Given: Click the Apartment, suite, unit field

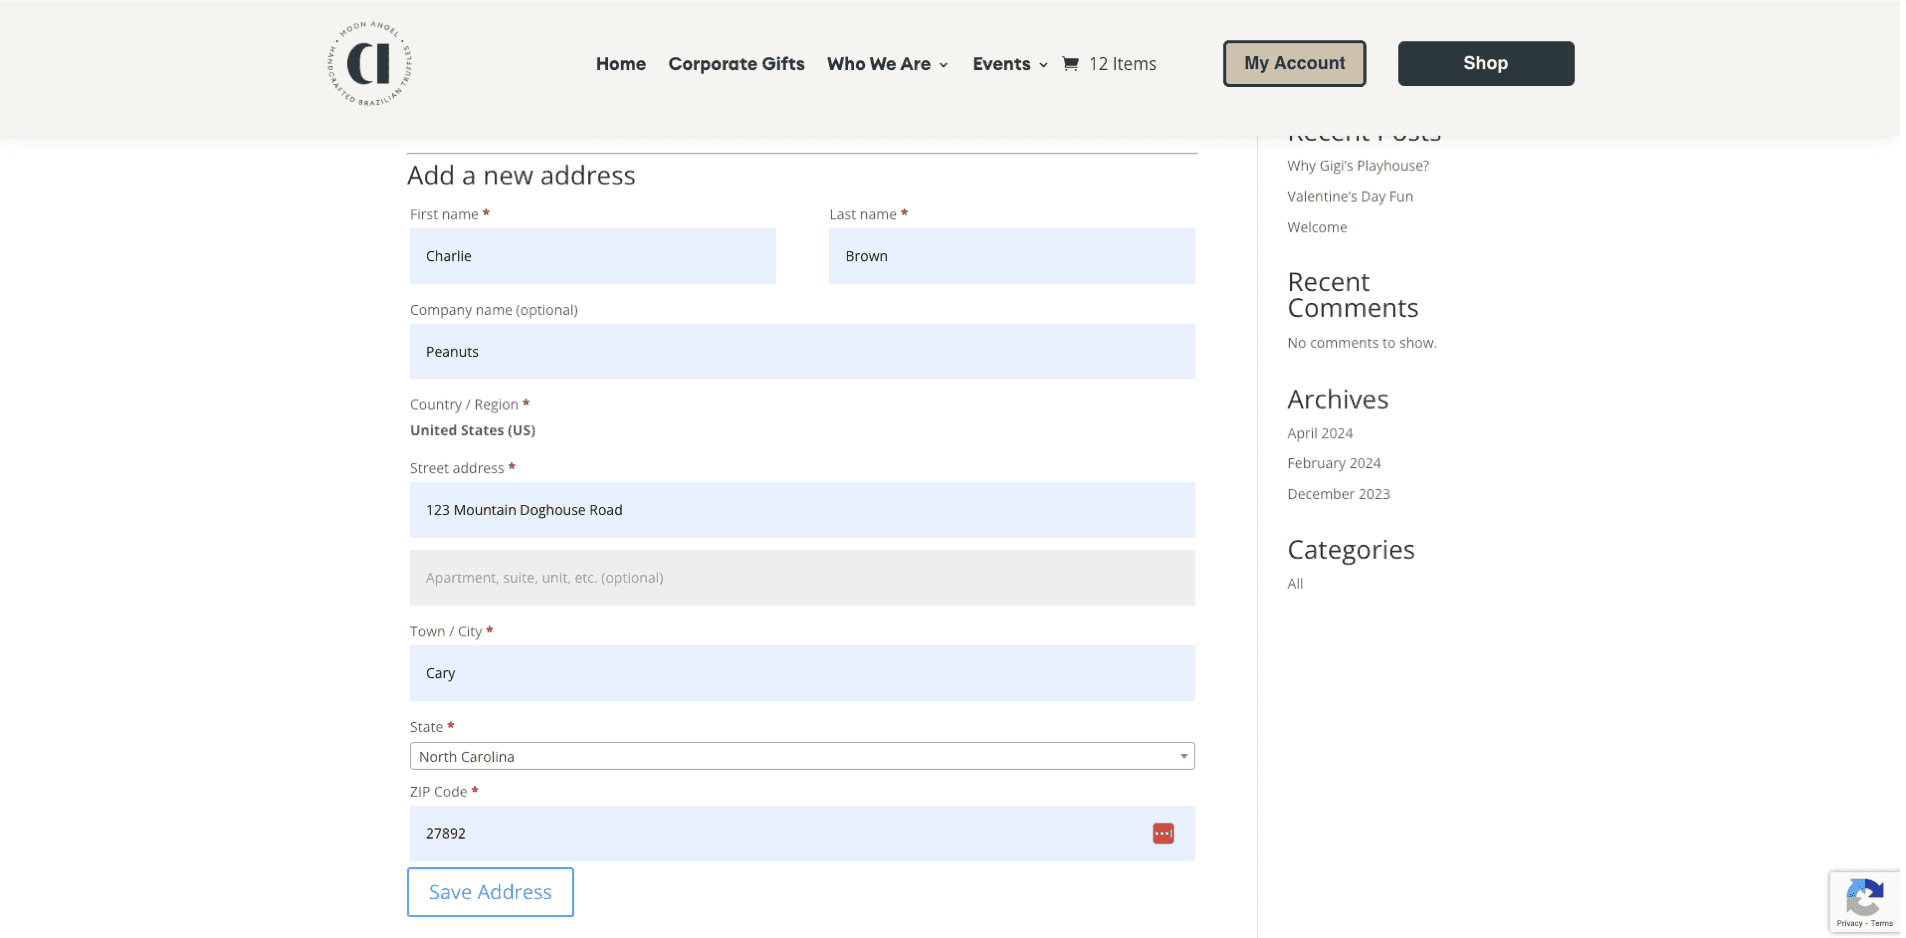Looking at the screenshot, I should tap(802, 578).
